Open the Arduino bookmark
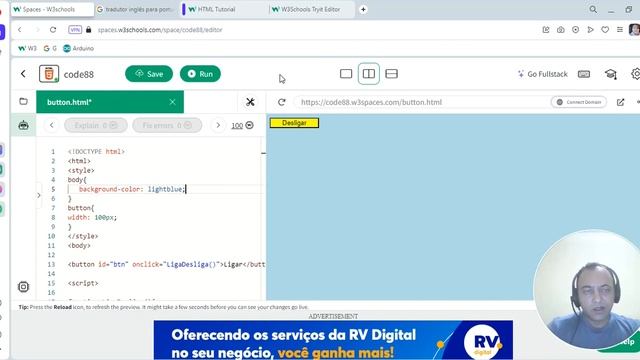Viewport: 640px width, 360px height. click(78, 49)
